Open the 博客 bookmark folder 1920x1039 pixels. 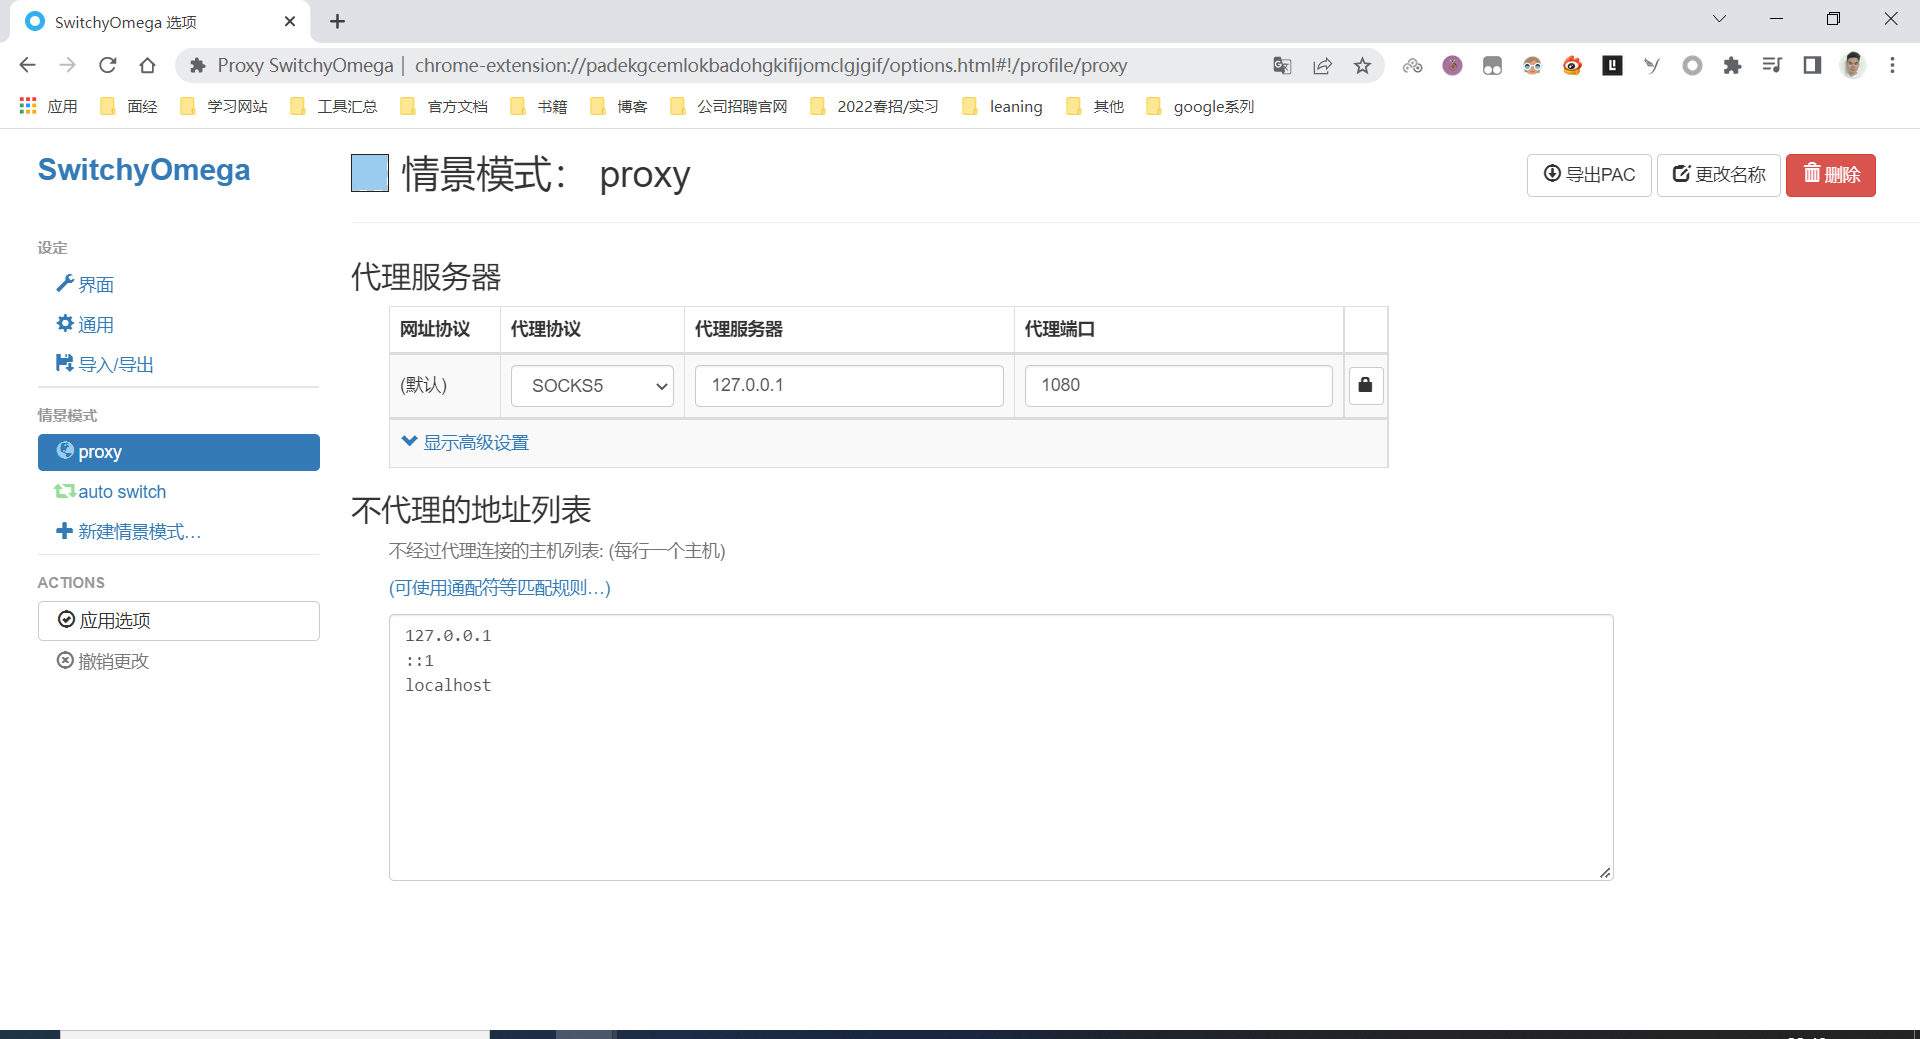[619, 106]
